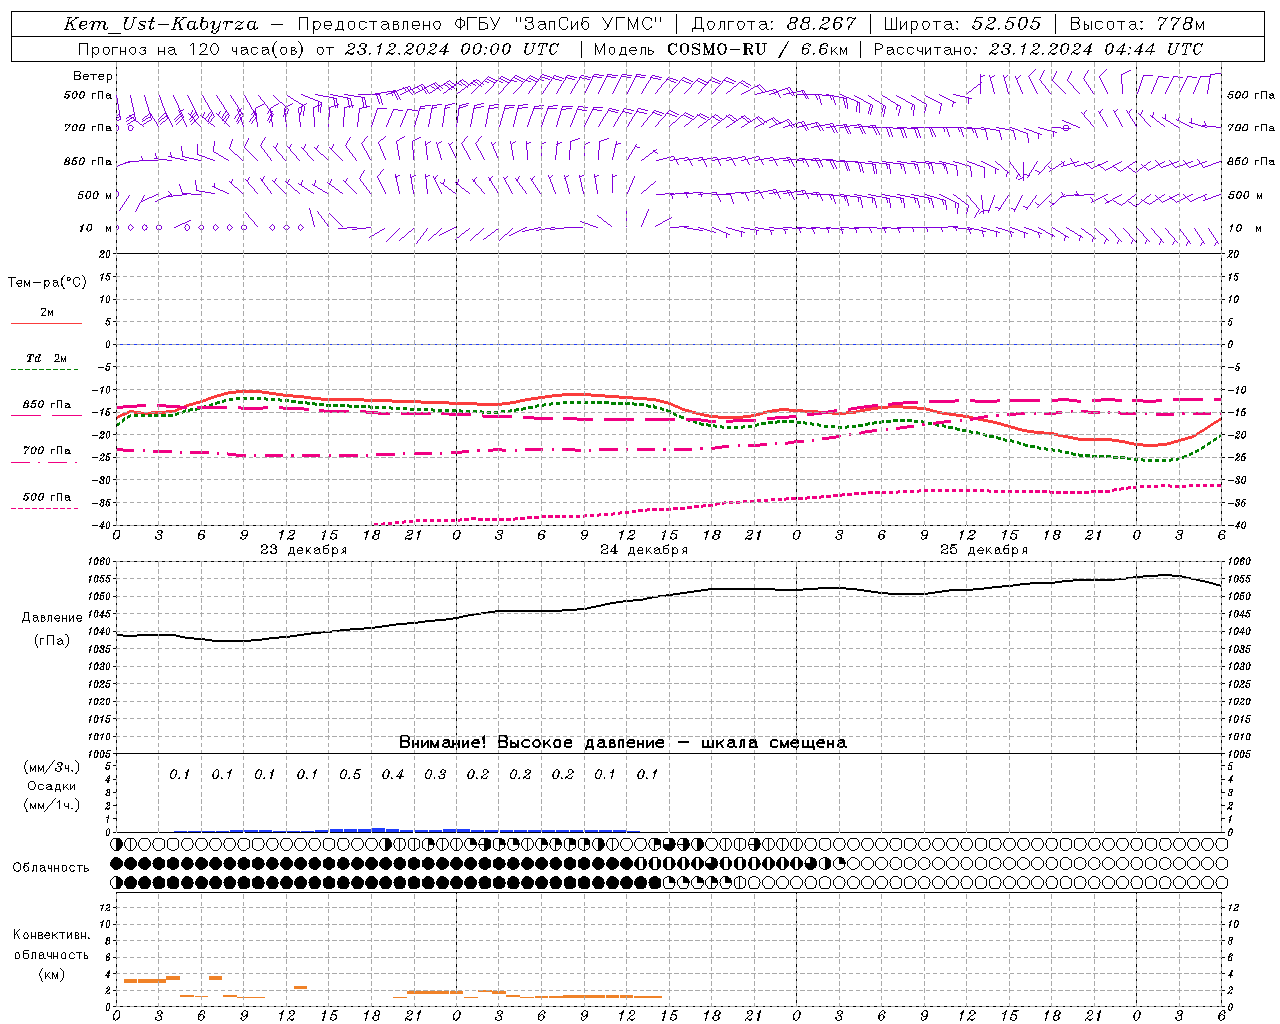This screenshot has height=1024, width=1280.
Task: Select the Тем-ра(°C) axis label
Action: pyautogui.click(x=47, y=283)
